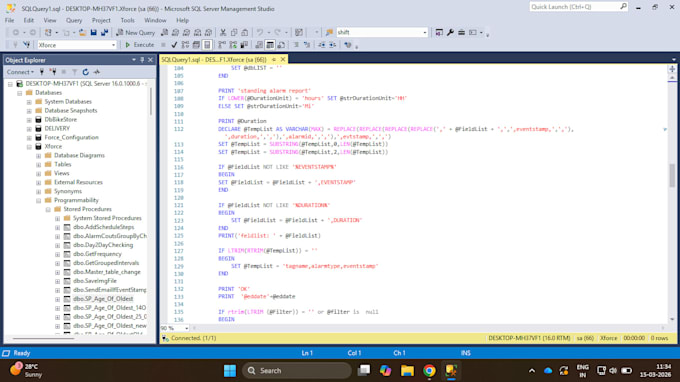Image resolution: width=680 pixels, height=382 pixels.
Task: Expand the Tables folder under Xforce
Action: [39, 164]
